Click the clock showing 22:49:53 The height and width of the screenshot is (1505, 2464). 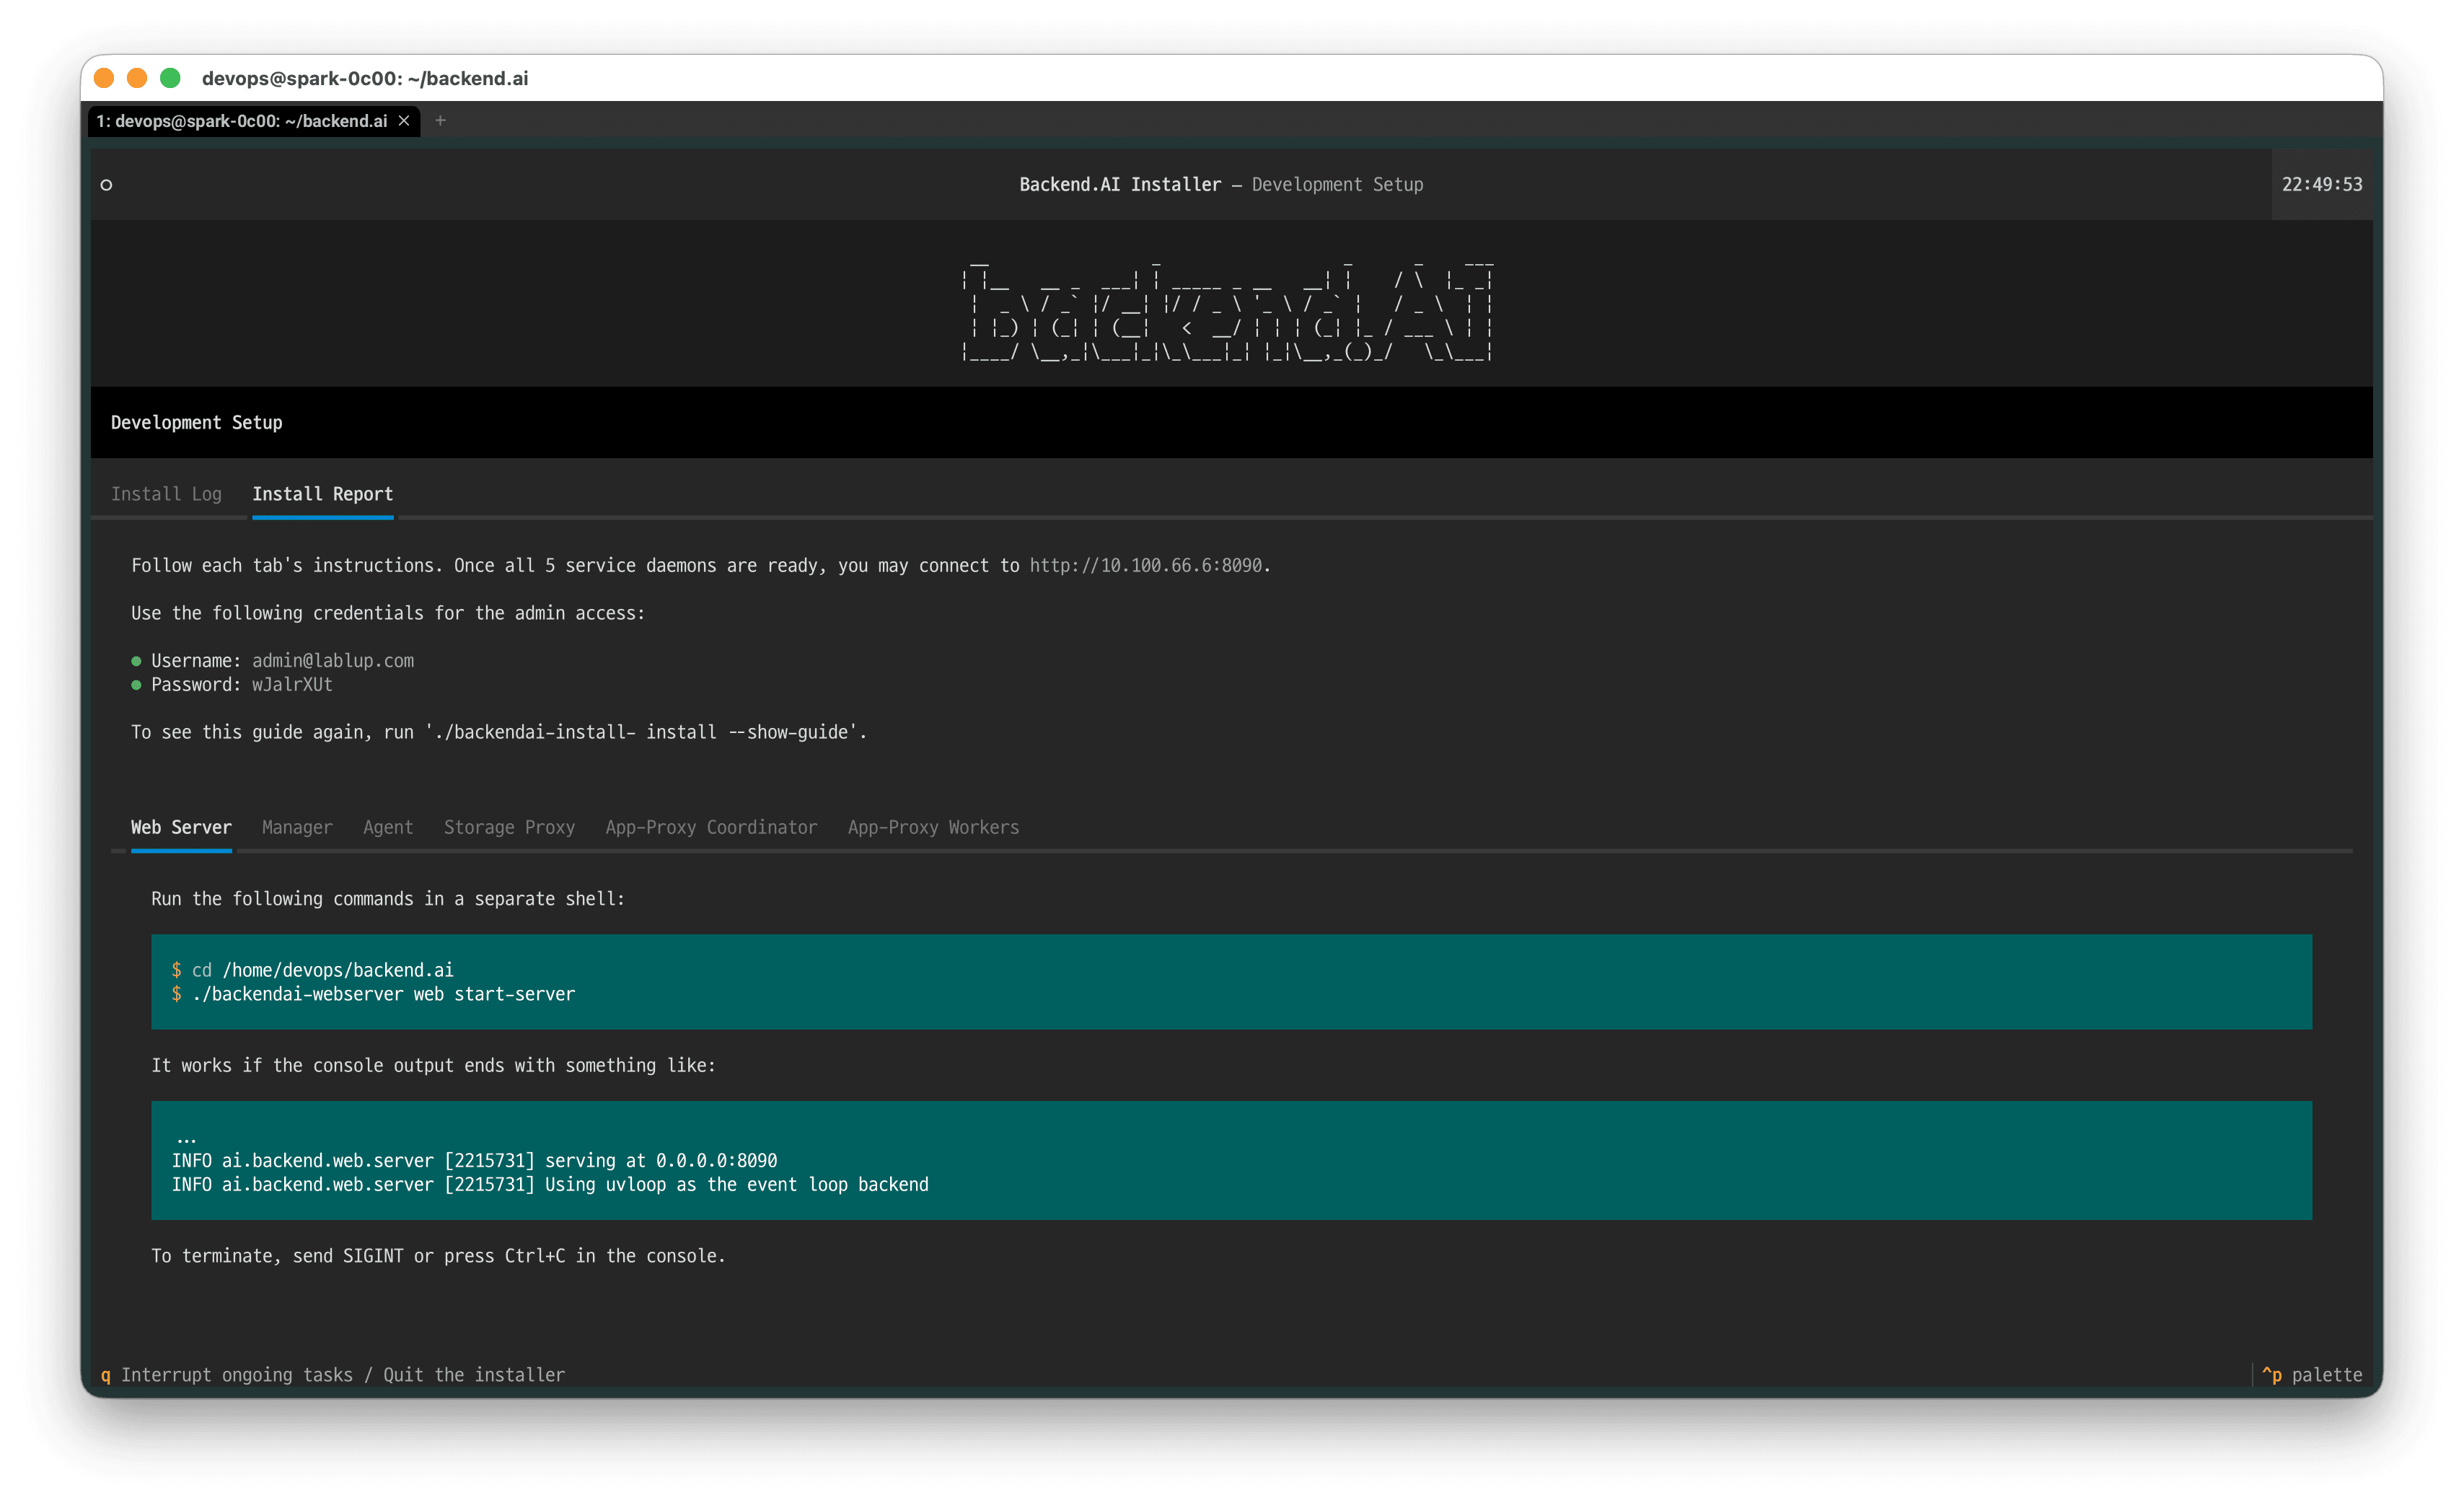pyautogui.click(x=2322, y=184)
